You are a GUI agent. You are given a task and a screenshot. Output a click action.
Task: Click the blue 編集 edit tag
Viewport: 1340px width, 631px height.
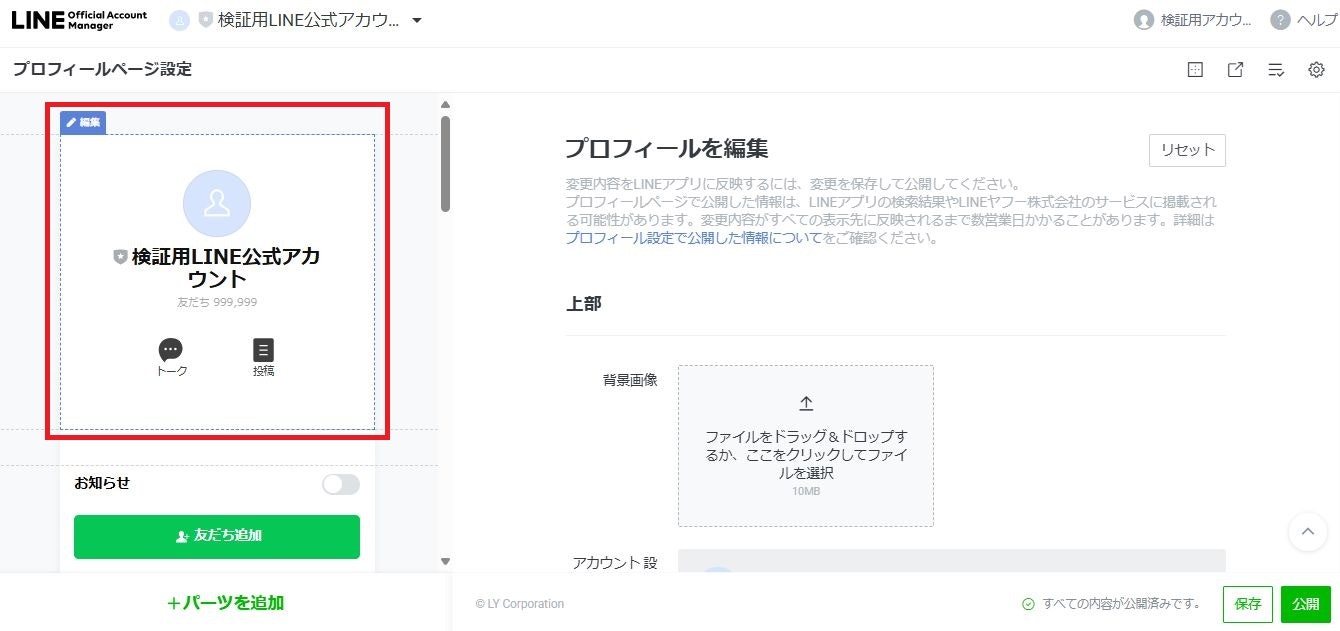pos(83,122)
